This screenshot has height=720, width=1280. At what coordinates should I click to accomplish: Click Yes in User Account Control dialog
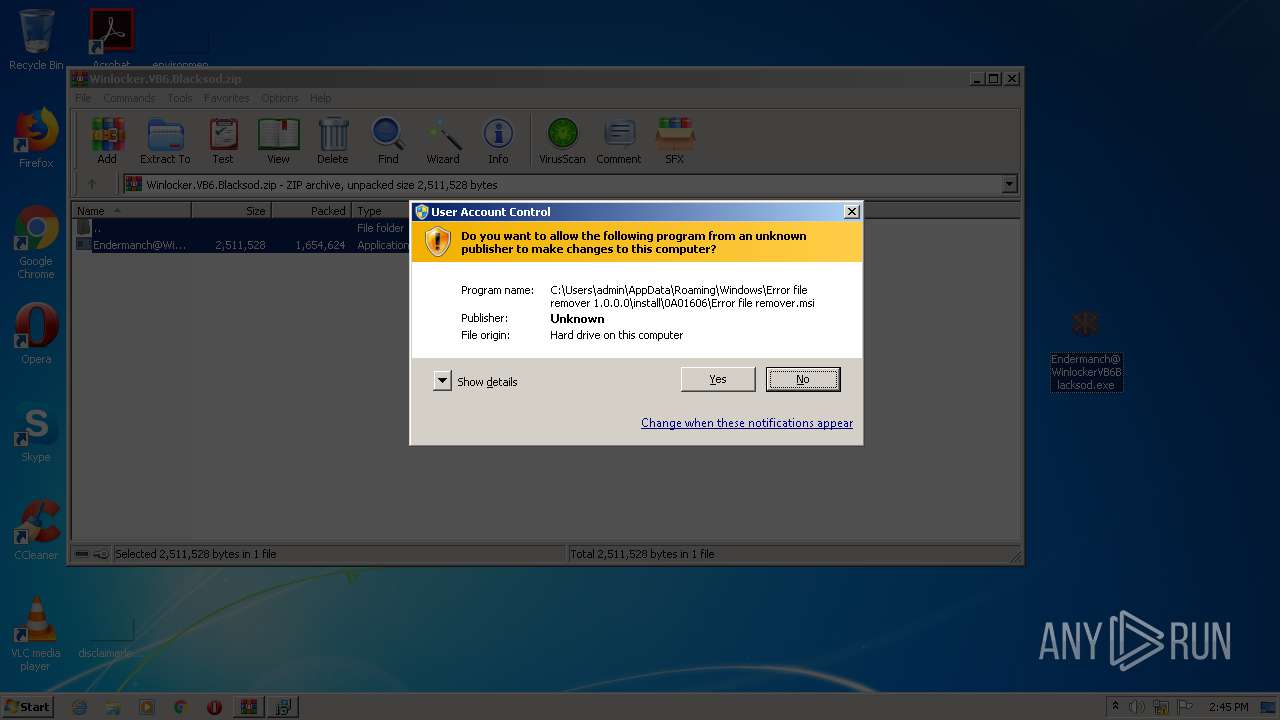(717, 379)
